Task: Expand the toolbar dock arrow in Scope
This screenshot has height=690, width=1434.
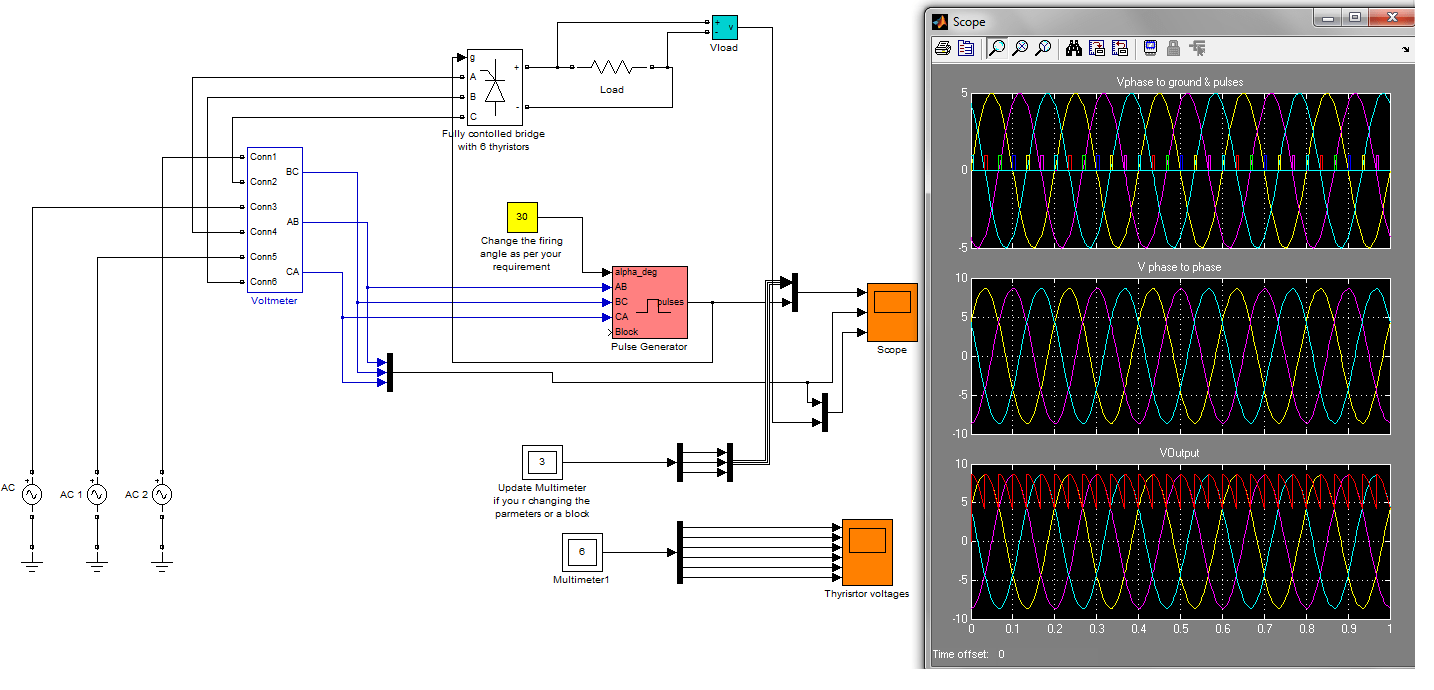Action: (1405, 48)
